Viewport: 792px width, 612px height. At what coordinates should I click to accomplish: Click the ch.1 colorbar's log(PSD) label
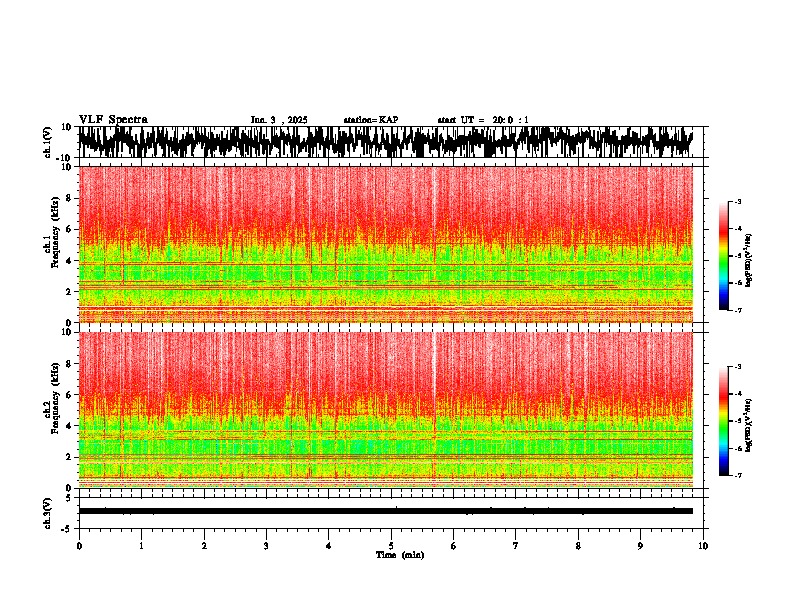[x=749, y=260]
